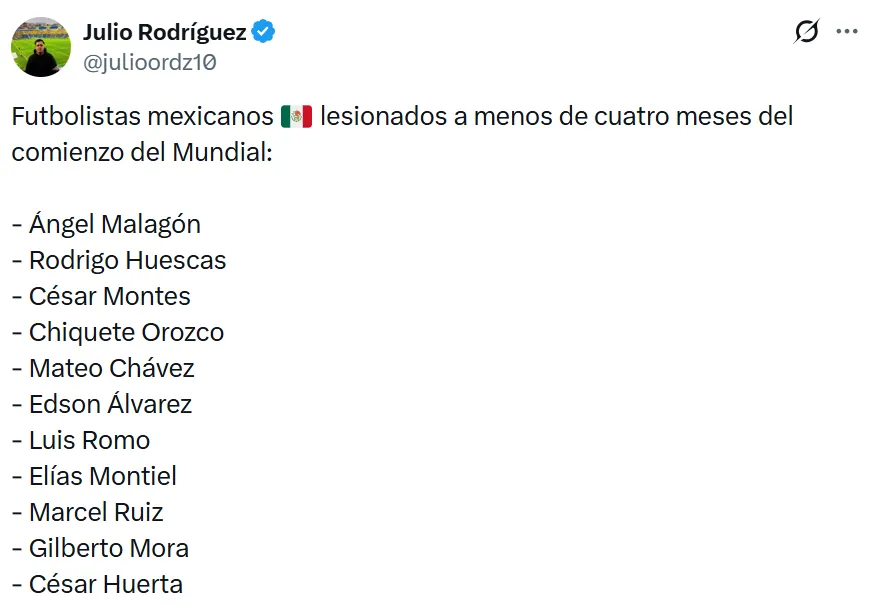The width and height of the screenshot is (884, 605).
Task: Click Julio Rodríguez's profile avatar
Action: [41, 47]
